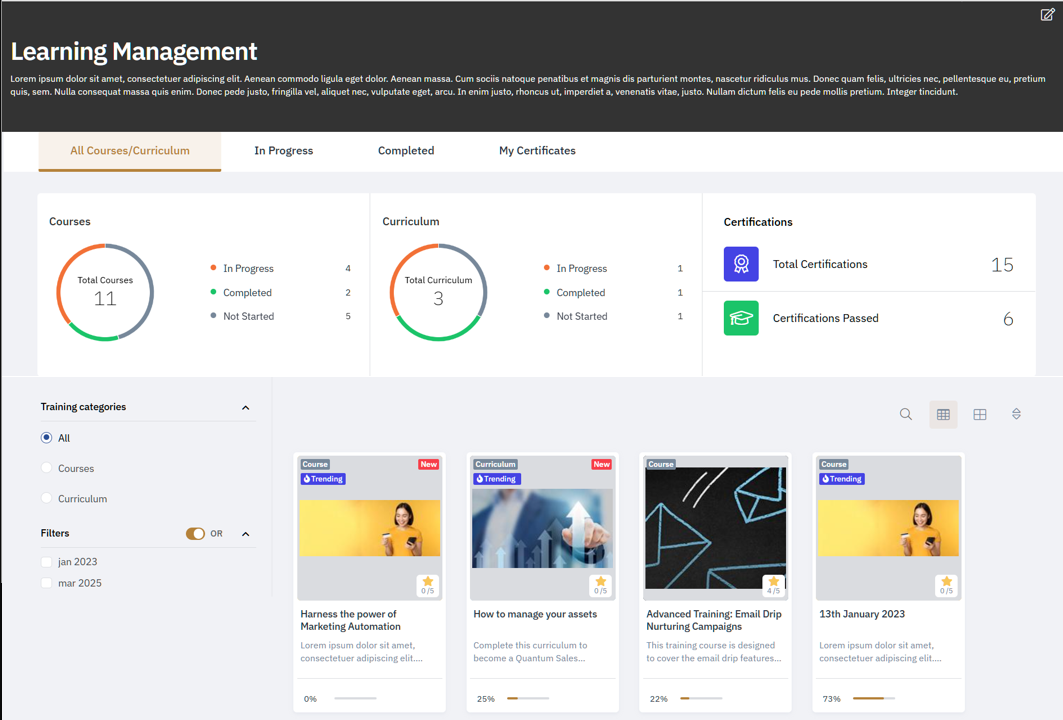Click Trending badge on Harness Marketing Automation card
Viewport: 1063px width, 720px height.
(x=323, y=479)
